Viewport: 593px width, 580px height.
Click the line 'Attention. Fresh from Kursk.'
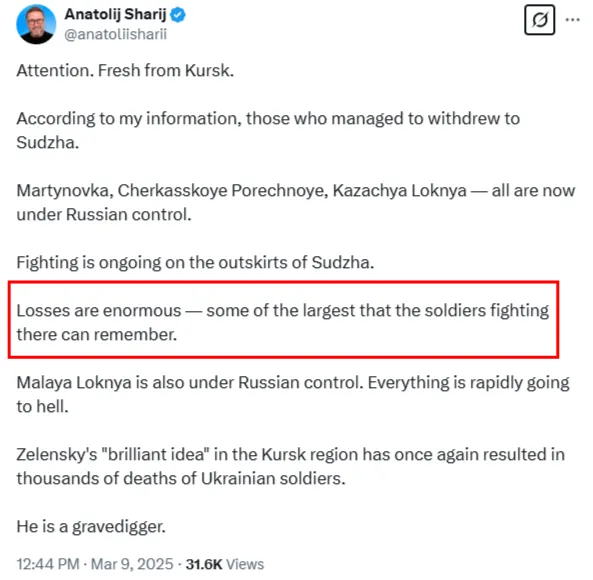pos(125,70)
